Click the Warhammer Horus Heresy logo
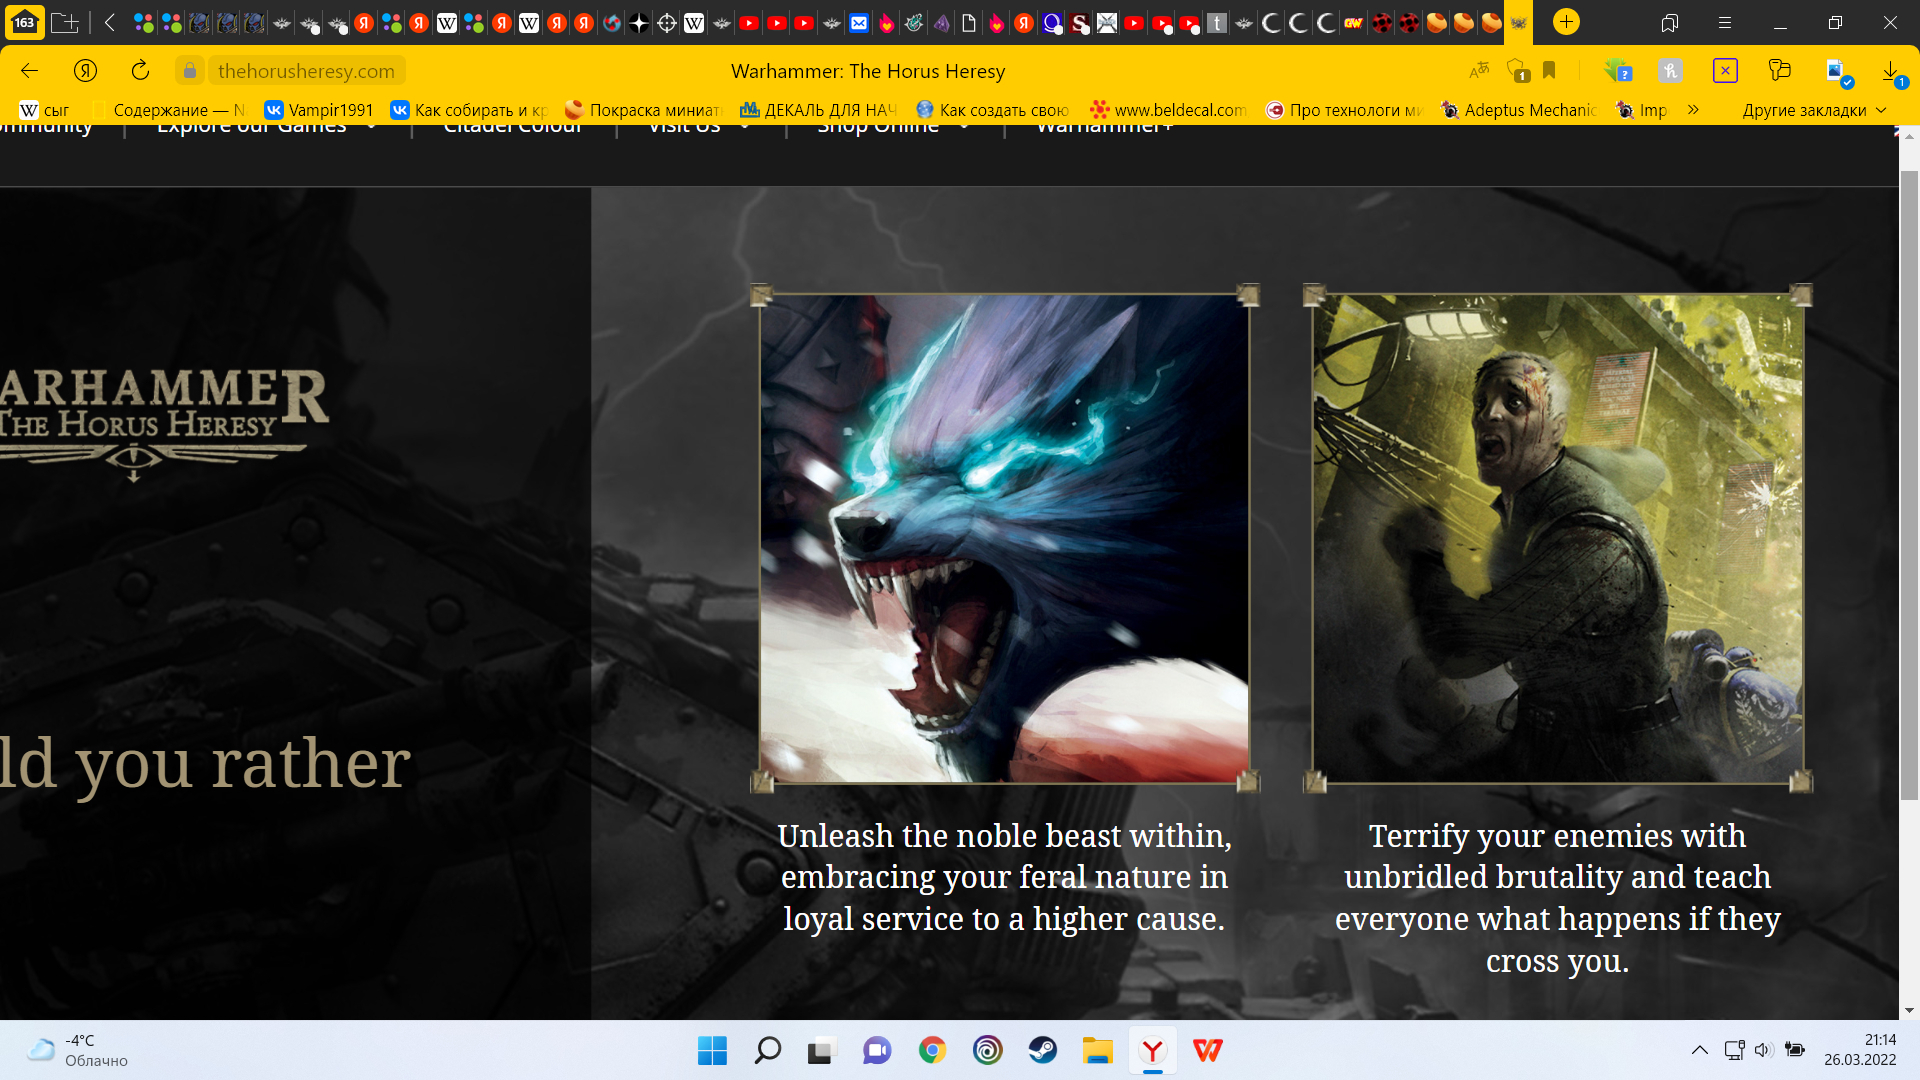1920x1080 pixels. (x=164, y=424)
